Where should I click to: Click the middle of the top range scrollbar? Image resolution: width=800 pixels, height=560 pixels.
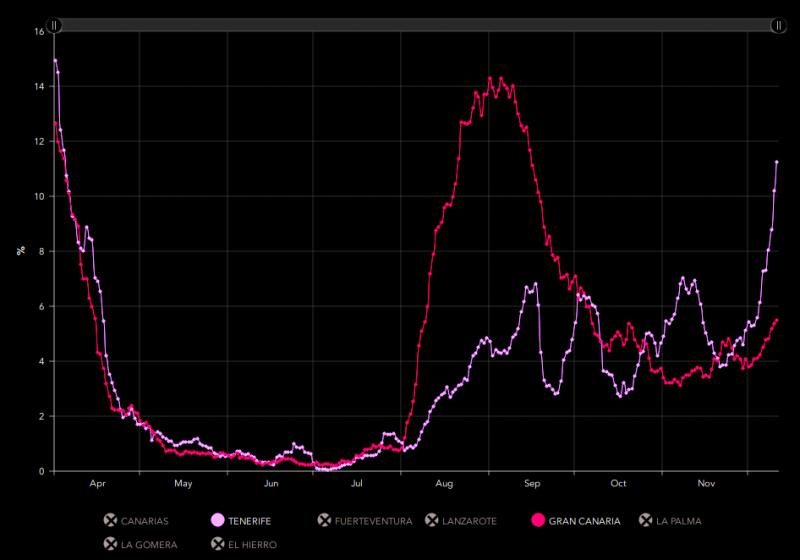click(416, 25)
